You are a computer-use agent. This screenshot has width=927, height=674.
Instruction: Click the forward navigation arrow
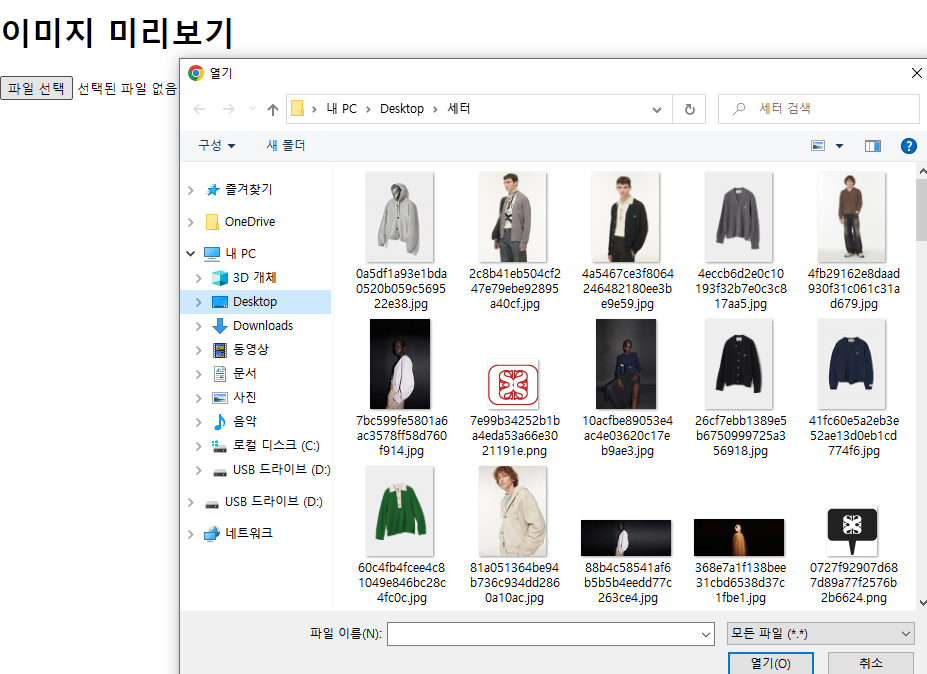point(229,109)
